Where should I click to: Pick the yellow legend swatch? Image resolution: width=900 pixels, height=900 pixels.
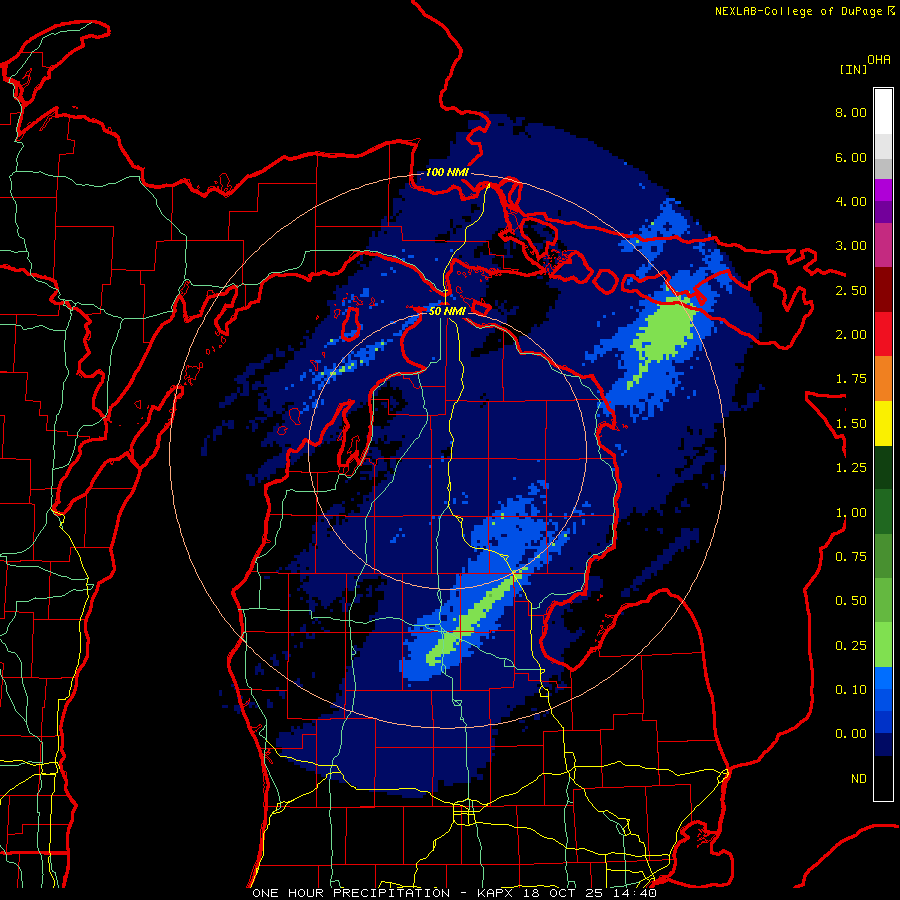883,424
